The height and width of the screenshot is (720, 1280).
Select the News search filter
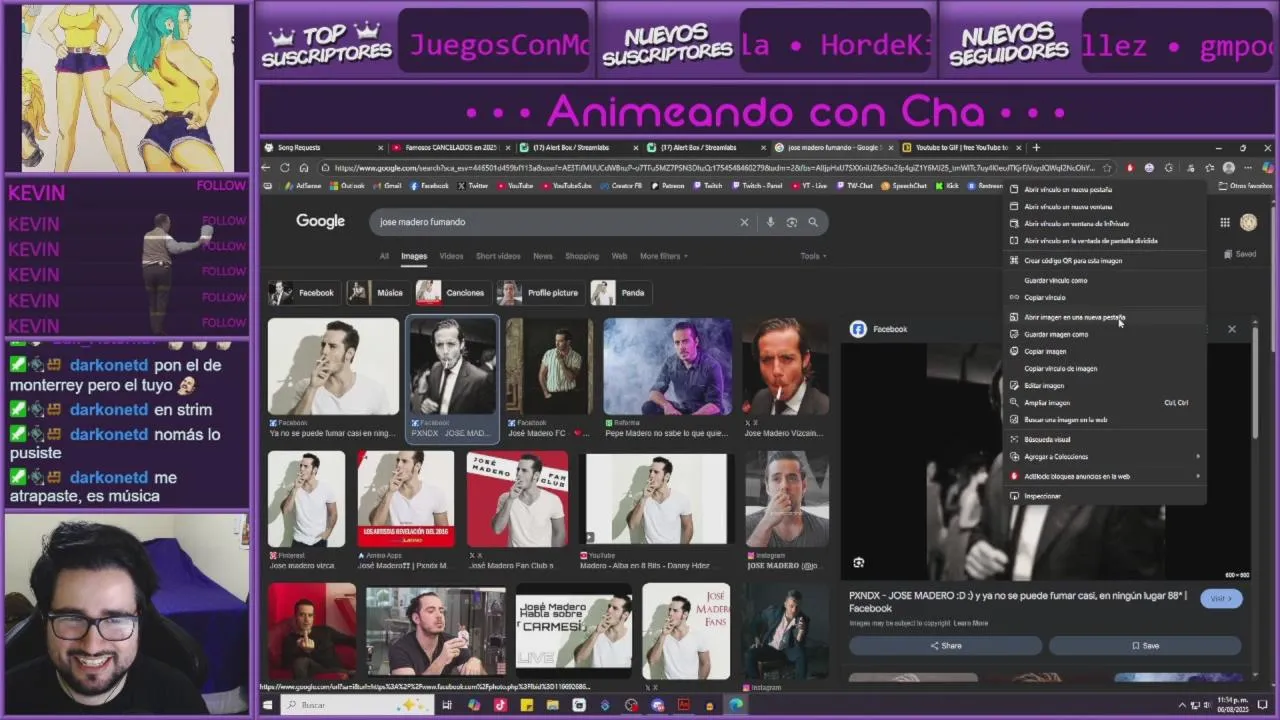tap(543, 256)
